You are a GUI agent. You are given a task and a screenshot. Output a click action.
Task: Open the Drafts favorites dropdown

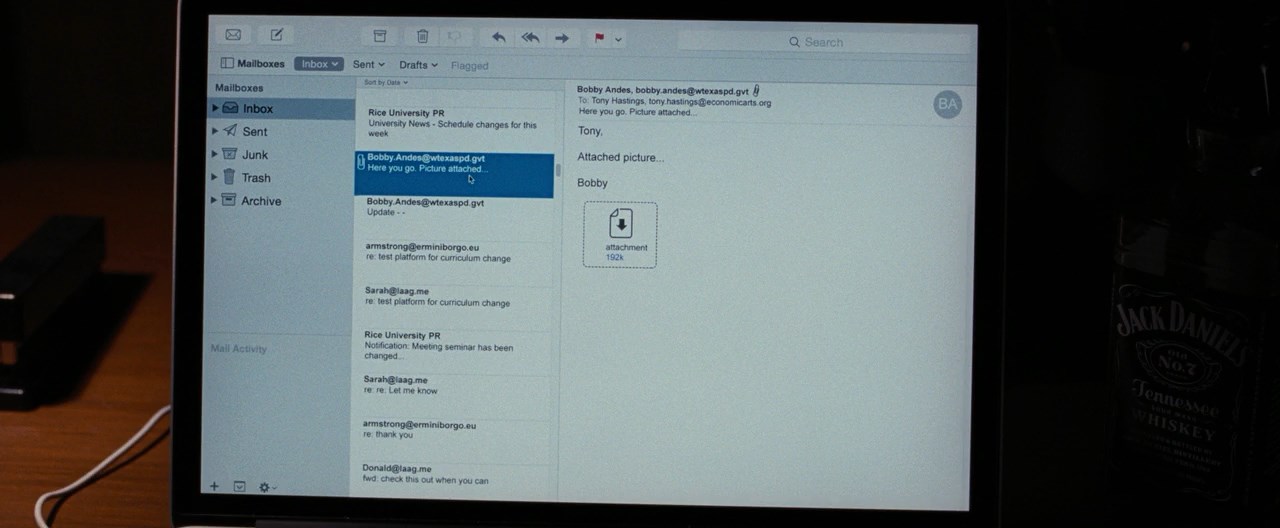pos(418,65)
